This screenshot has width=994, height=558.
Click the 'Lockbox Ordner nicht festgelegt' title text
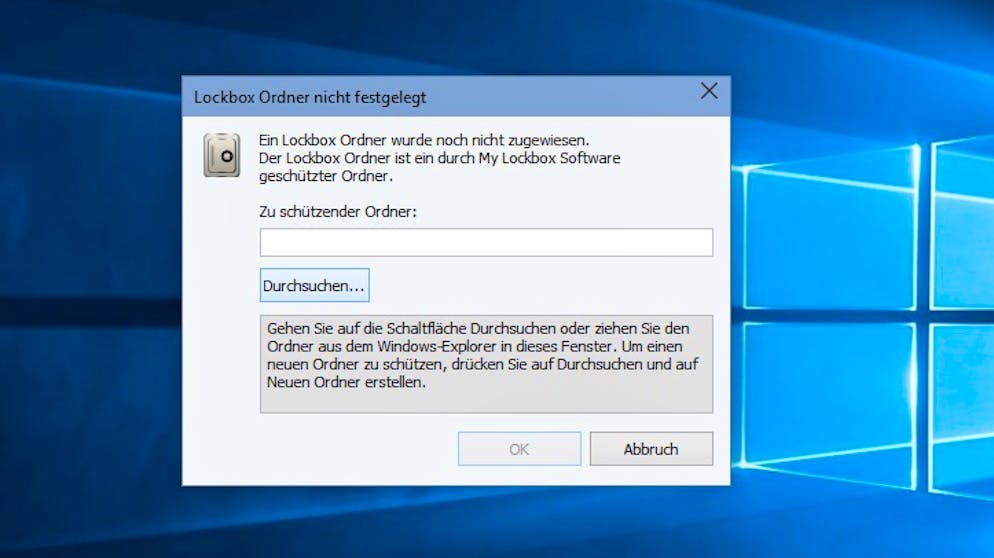click(x=310, y=98)
